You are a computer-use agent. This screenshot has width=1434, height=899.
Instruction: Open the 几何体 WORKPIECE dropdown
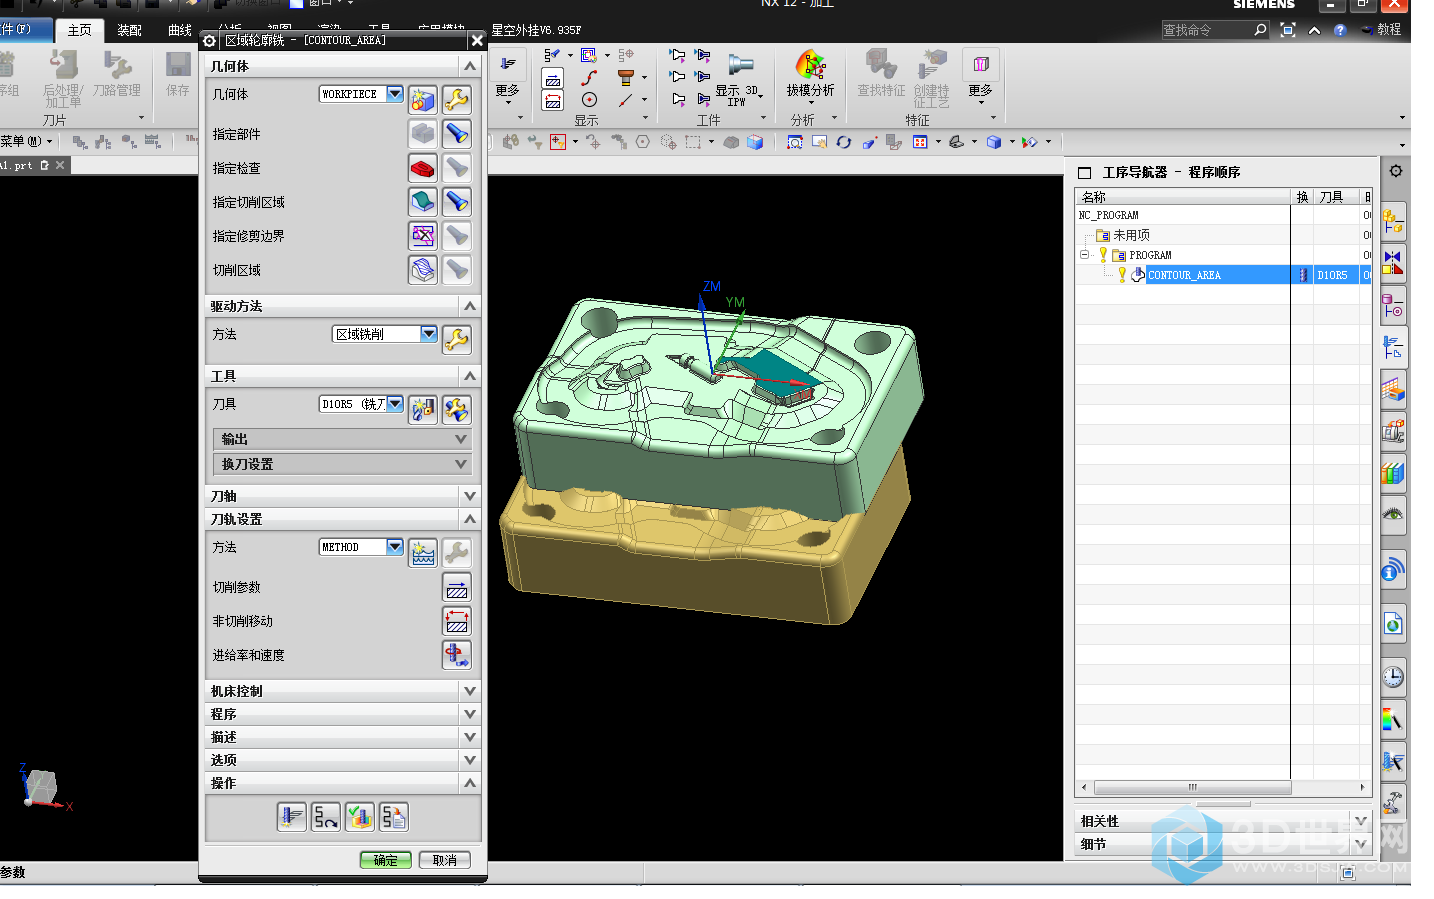click(x=395, y=94)
